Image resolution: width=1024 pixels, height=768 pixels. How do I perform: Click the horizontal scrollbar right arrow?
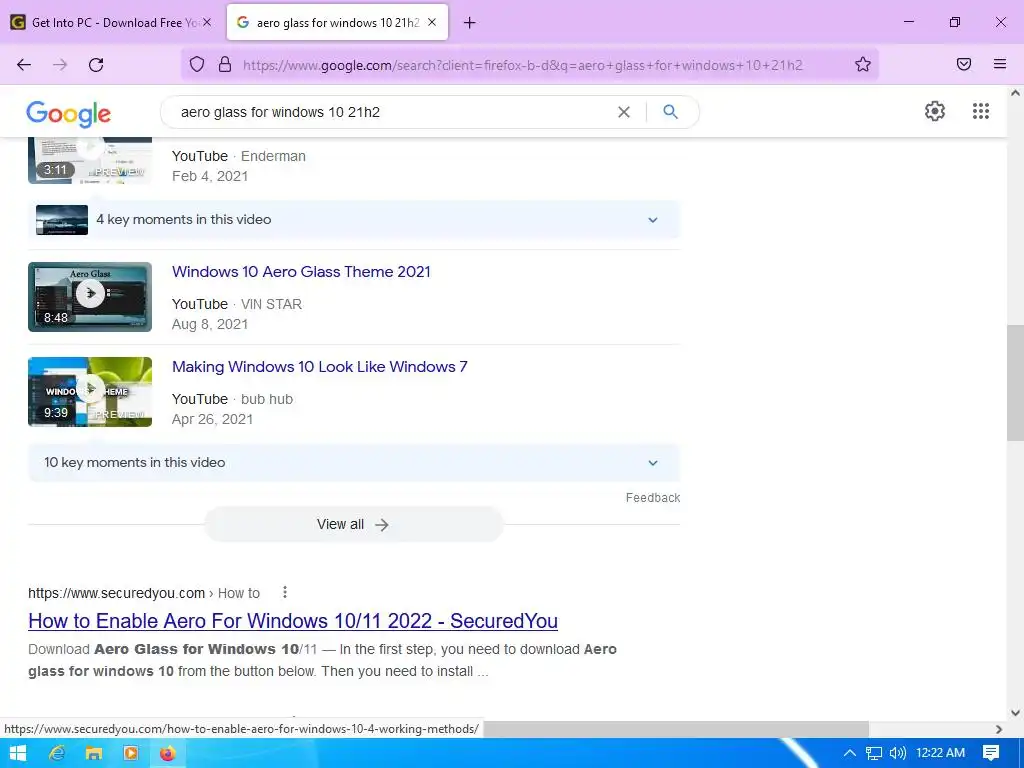pyautogui.click(x=999, y=729)
